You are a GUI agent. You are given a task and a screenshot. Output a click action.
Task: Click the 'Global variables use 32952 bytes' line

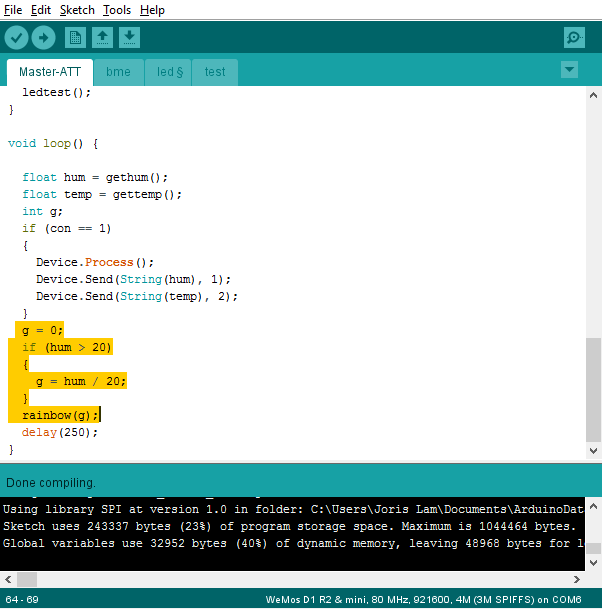tap(293, 543)
